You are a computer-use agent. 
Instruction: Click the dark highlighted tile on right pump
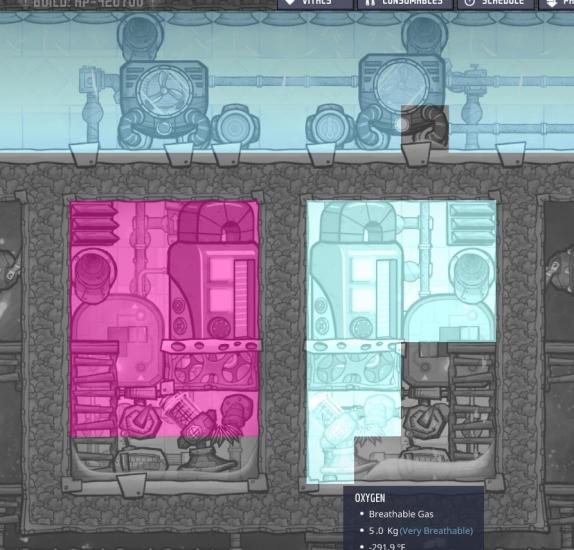[x=425, y=127]
